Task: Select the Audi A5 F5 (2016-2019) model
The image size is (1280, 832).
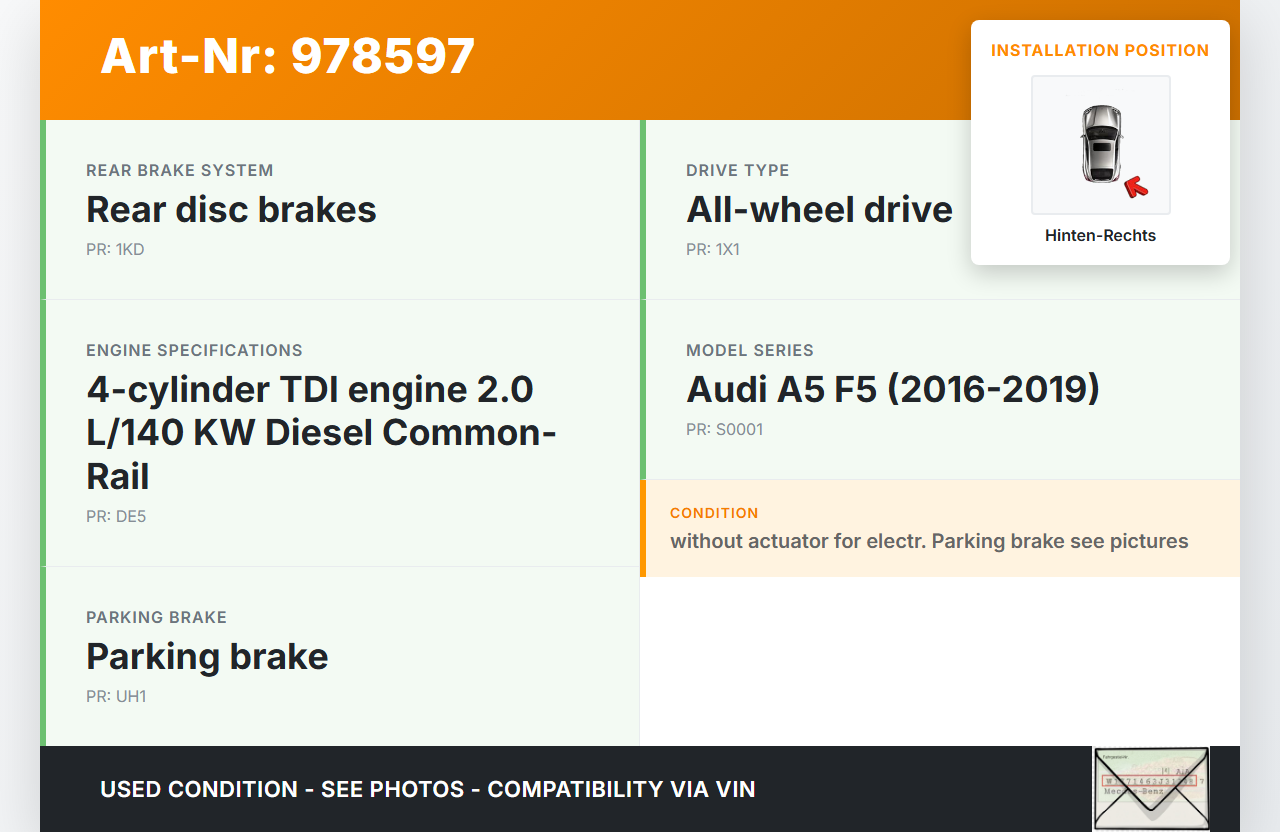Action: coord(892,389)
